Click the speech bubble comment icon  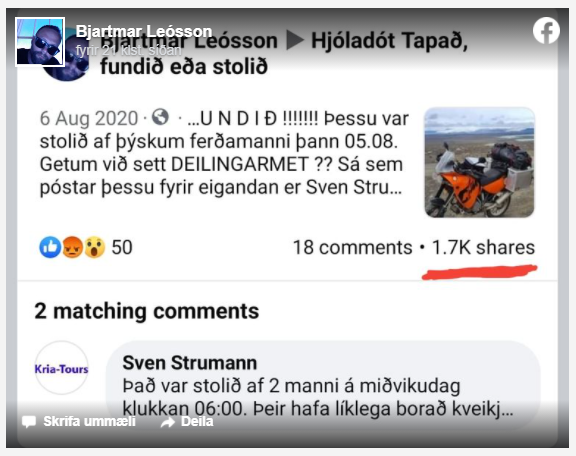click(29, 421)
